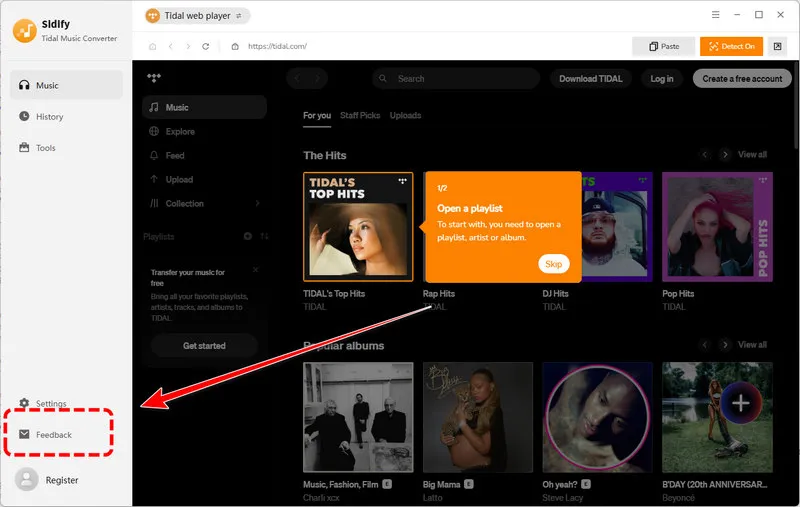Reload the Tidal web page
The image size is (800, 507).
(x=206, y=46)
